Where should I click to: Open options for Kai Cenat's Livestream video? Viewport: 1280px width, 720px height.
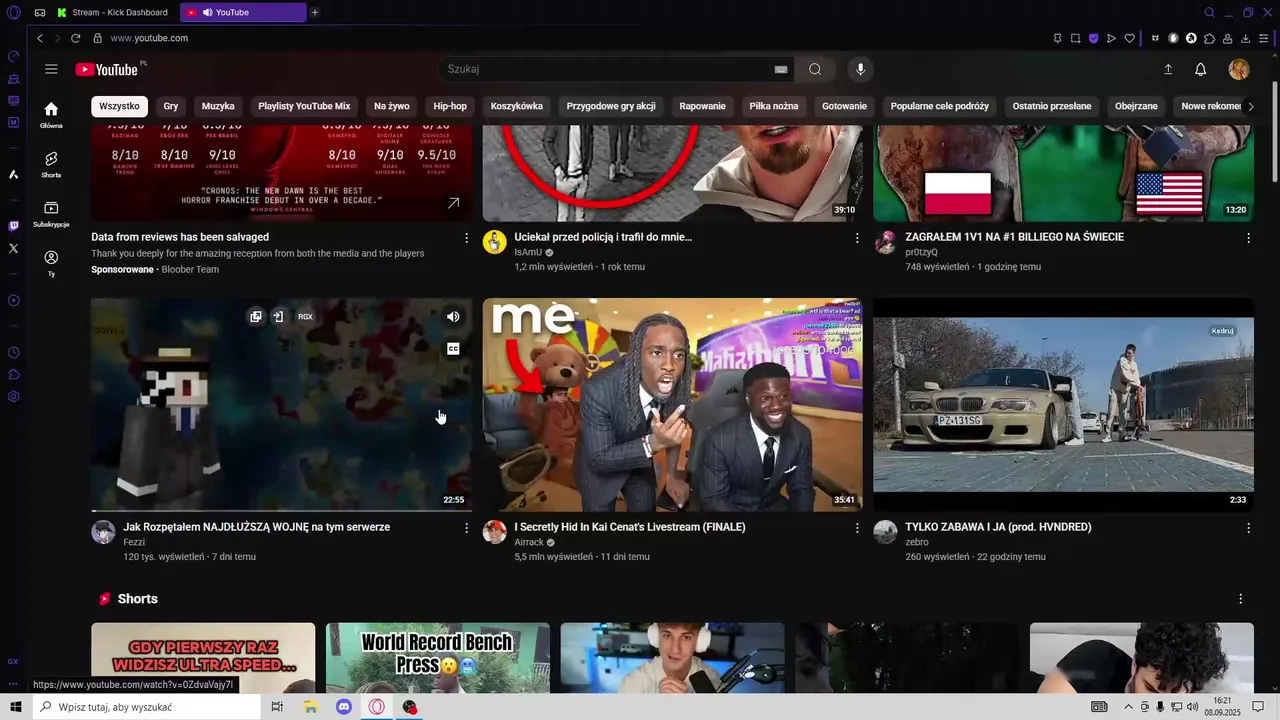coord(857,528)
